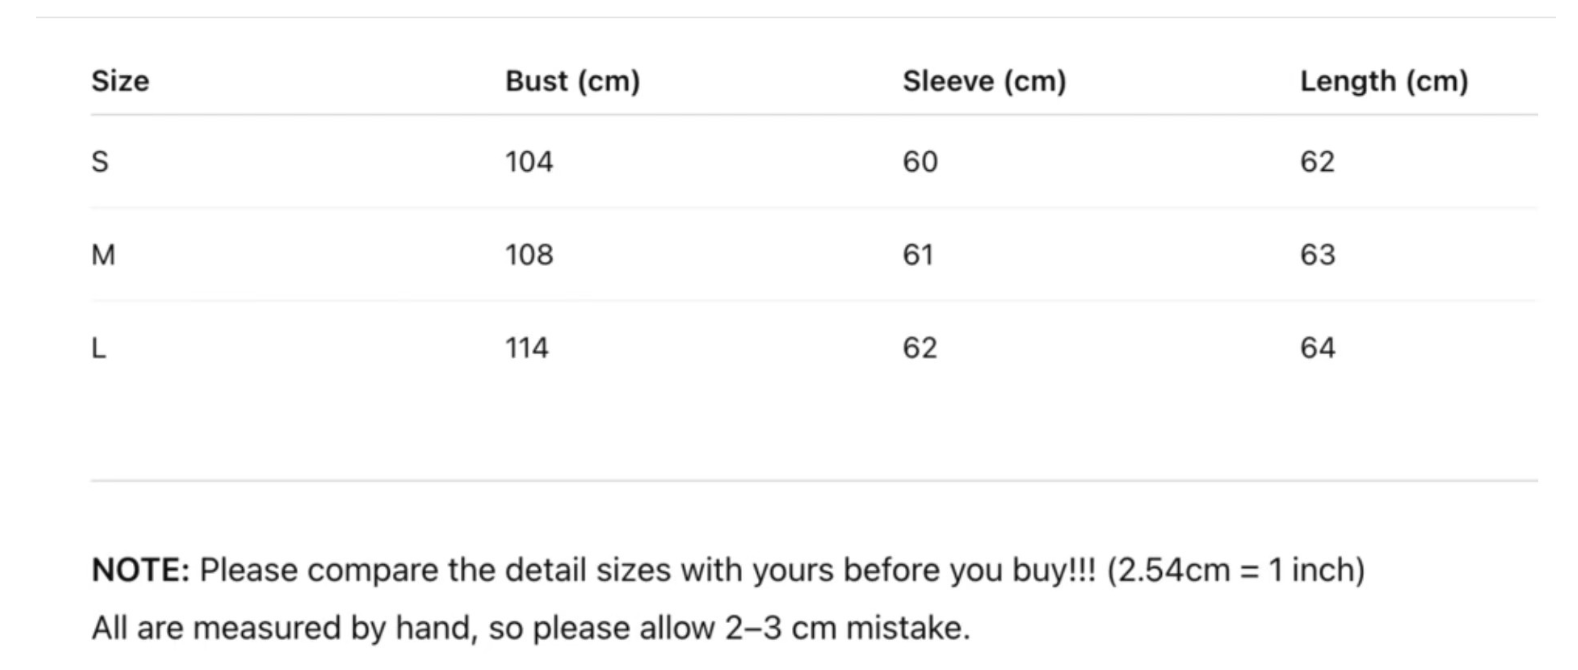Select the S size row label

(100, 162)
